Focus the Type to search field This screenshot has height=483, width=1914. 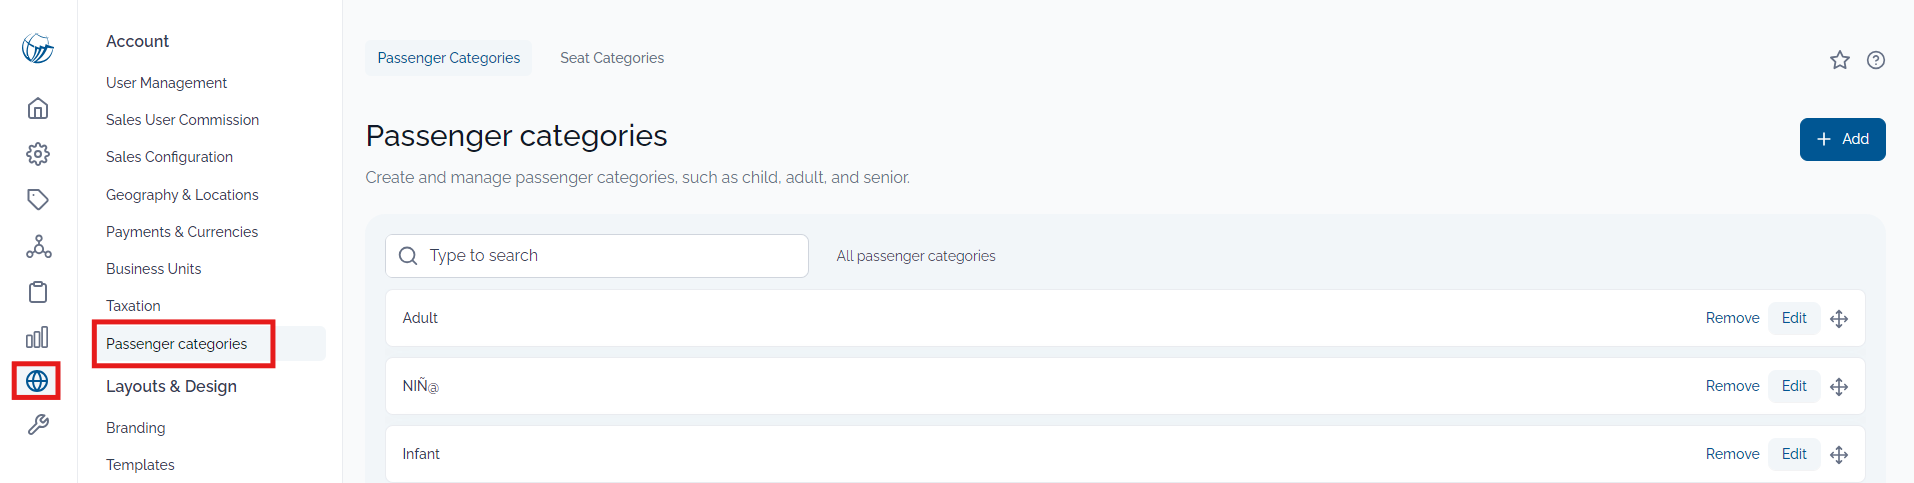(x=597, y=256)
